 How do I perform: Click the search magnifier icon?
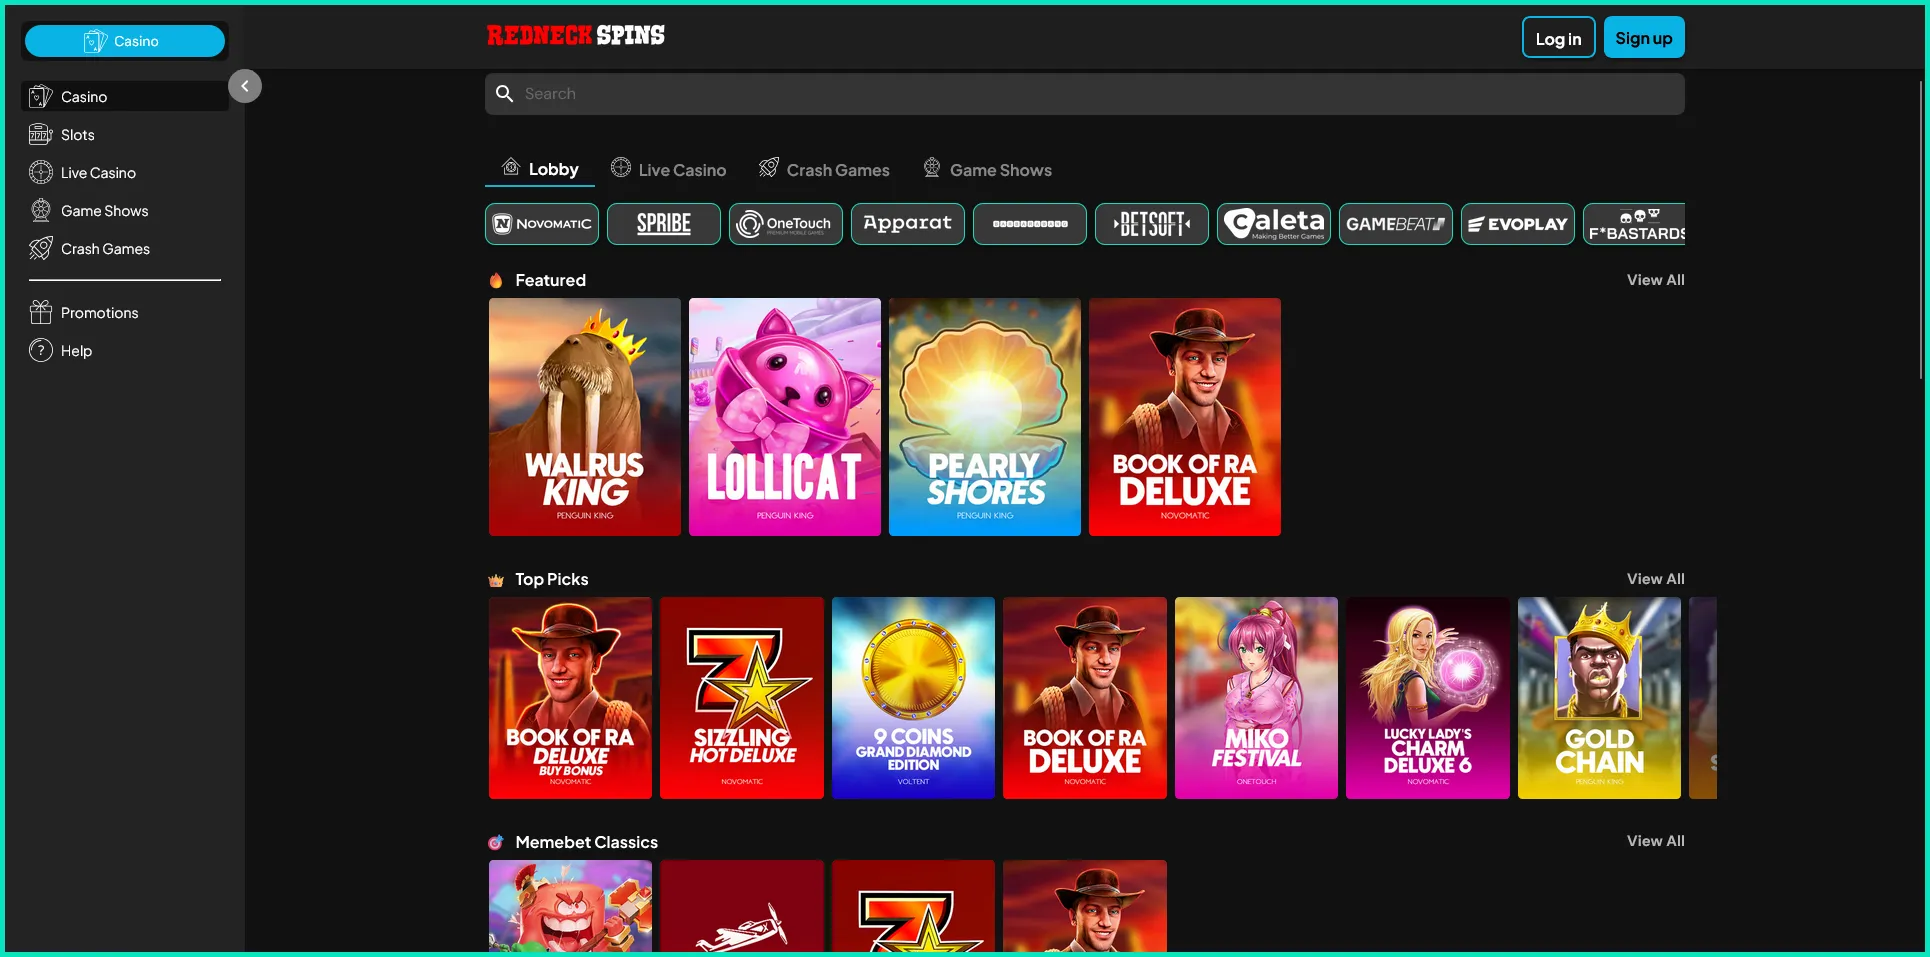505,94
